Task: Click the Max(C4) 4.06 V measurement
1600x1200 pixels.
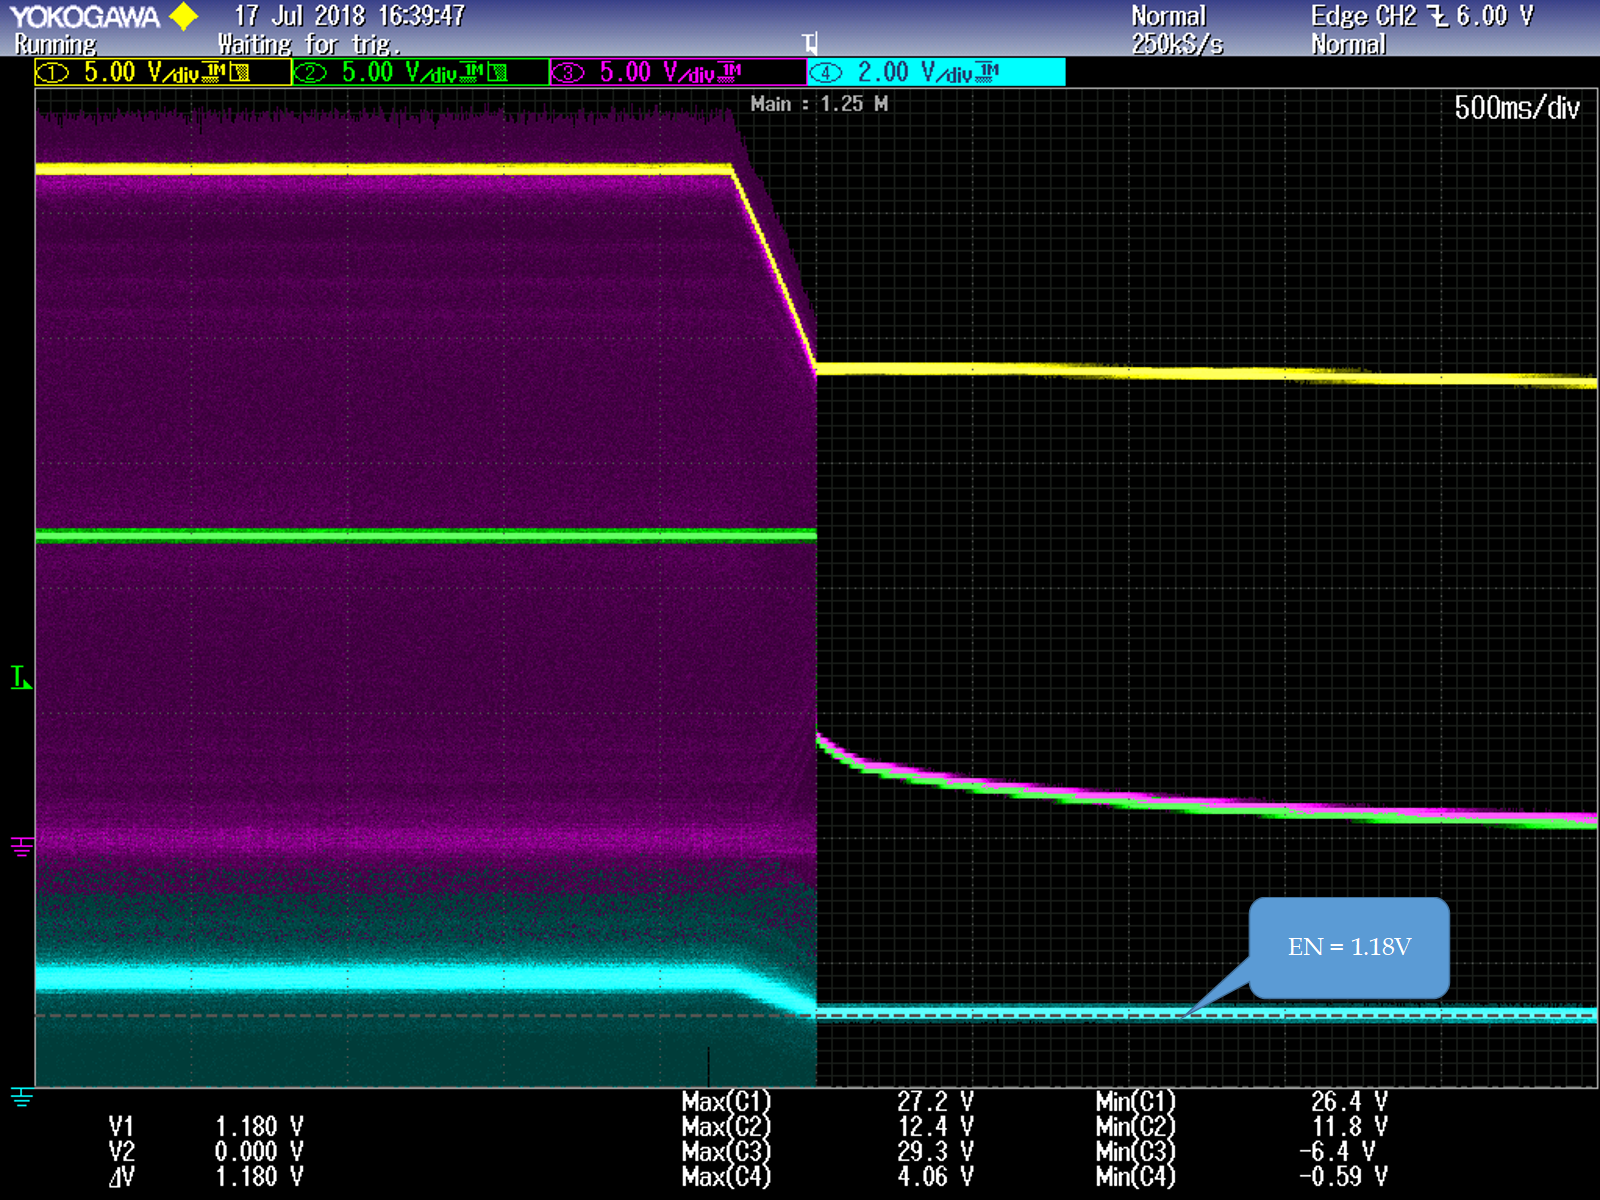Action: pos(828,1177)
